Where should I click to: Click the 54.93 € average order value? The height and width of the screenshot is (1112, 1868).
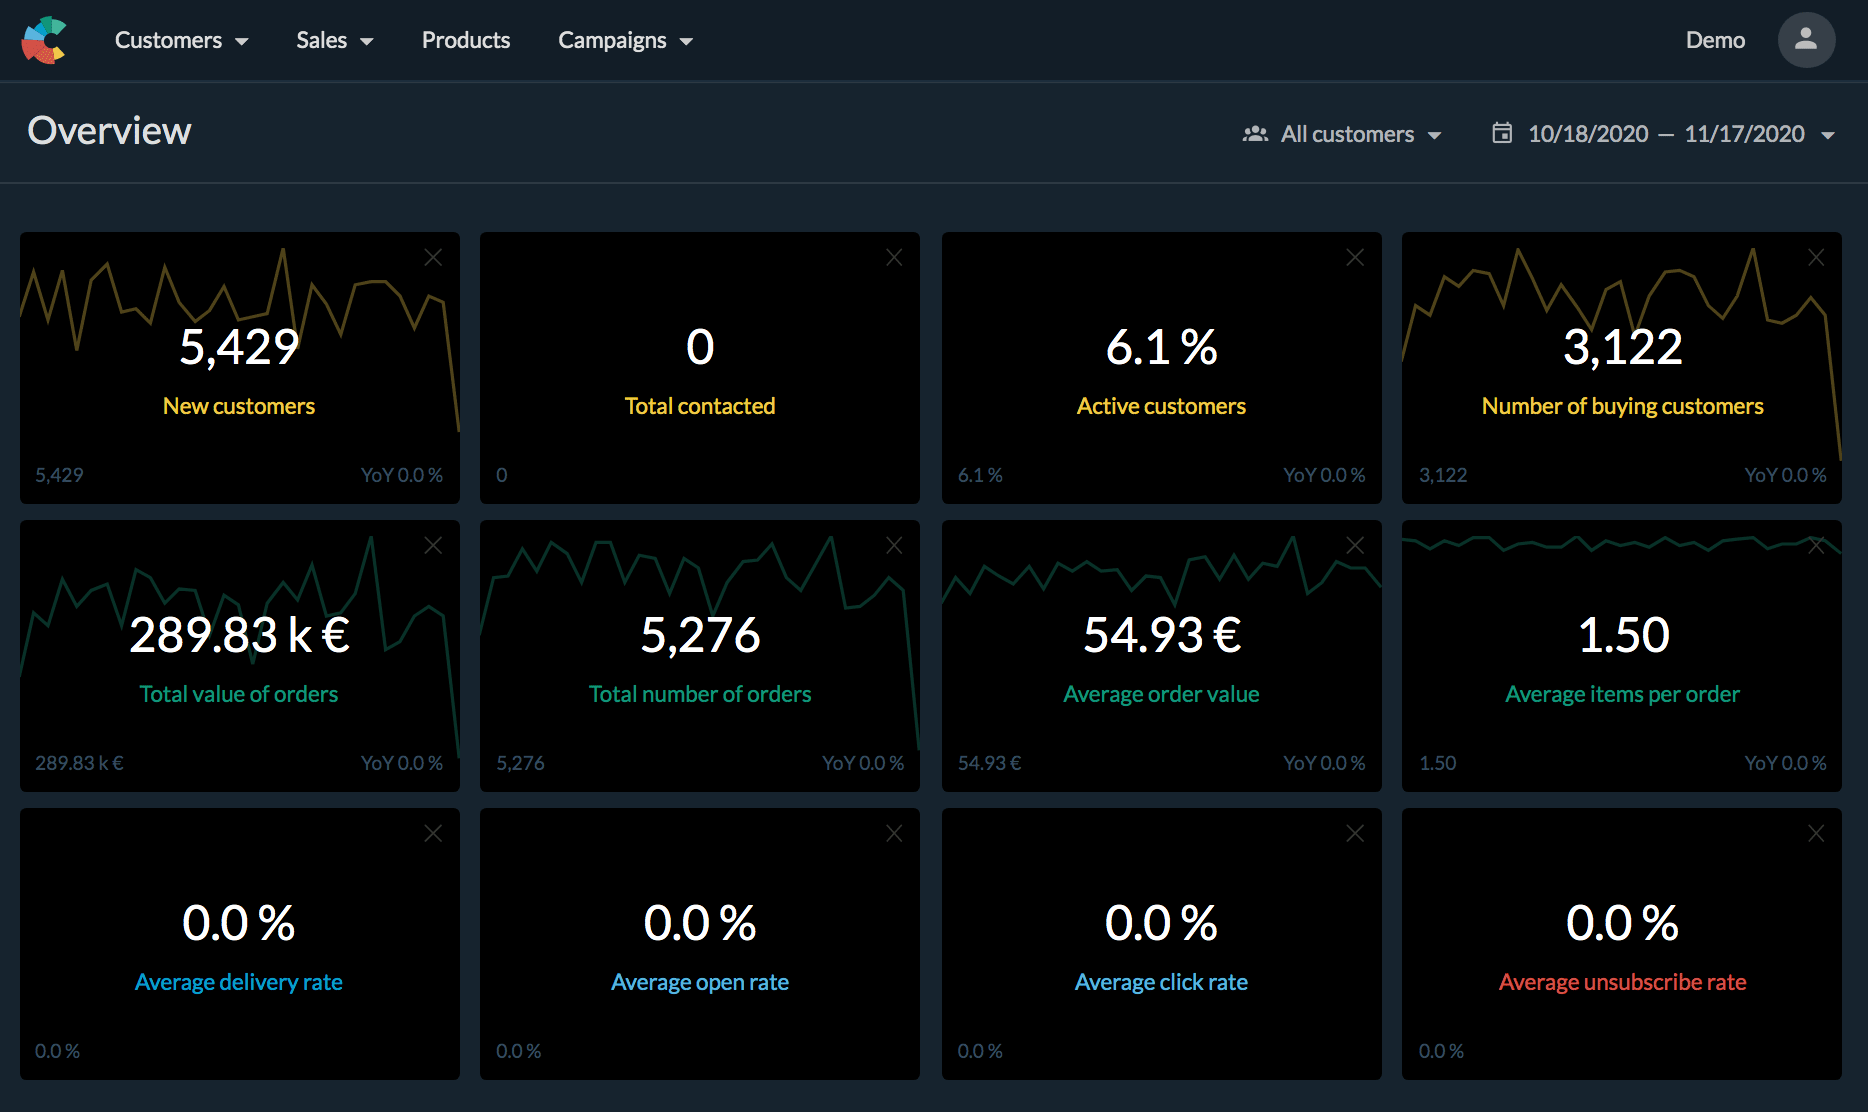[x=1161, y=635]
